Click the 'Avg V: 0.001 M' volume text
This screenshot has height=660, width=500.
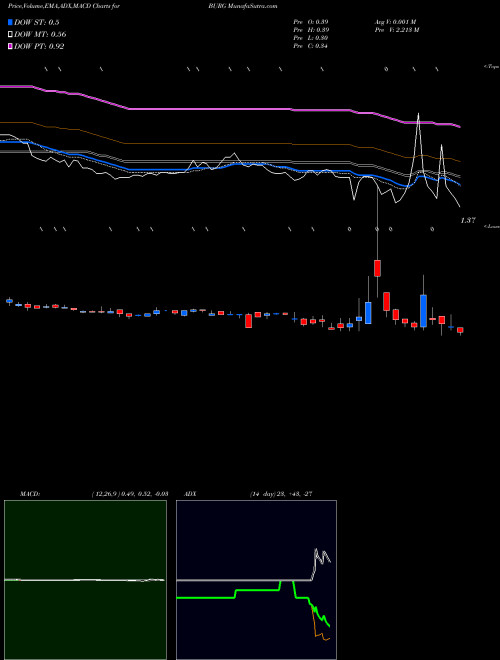click(x=395, y=22)
